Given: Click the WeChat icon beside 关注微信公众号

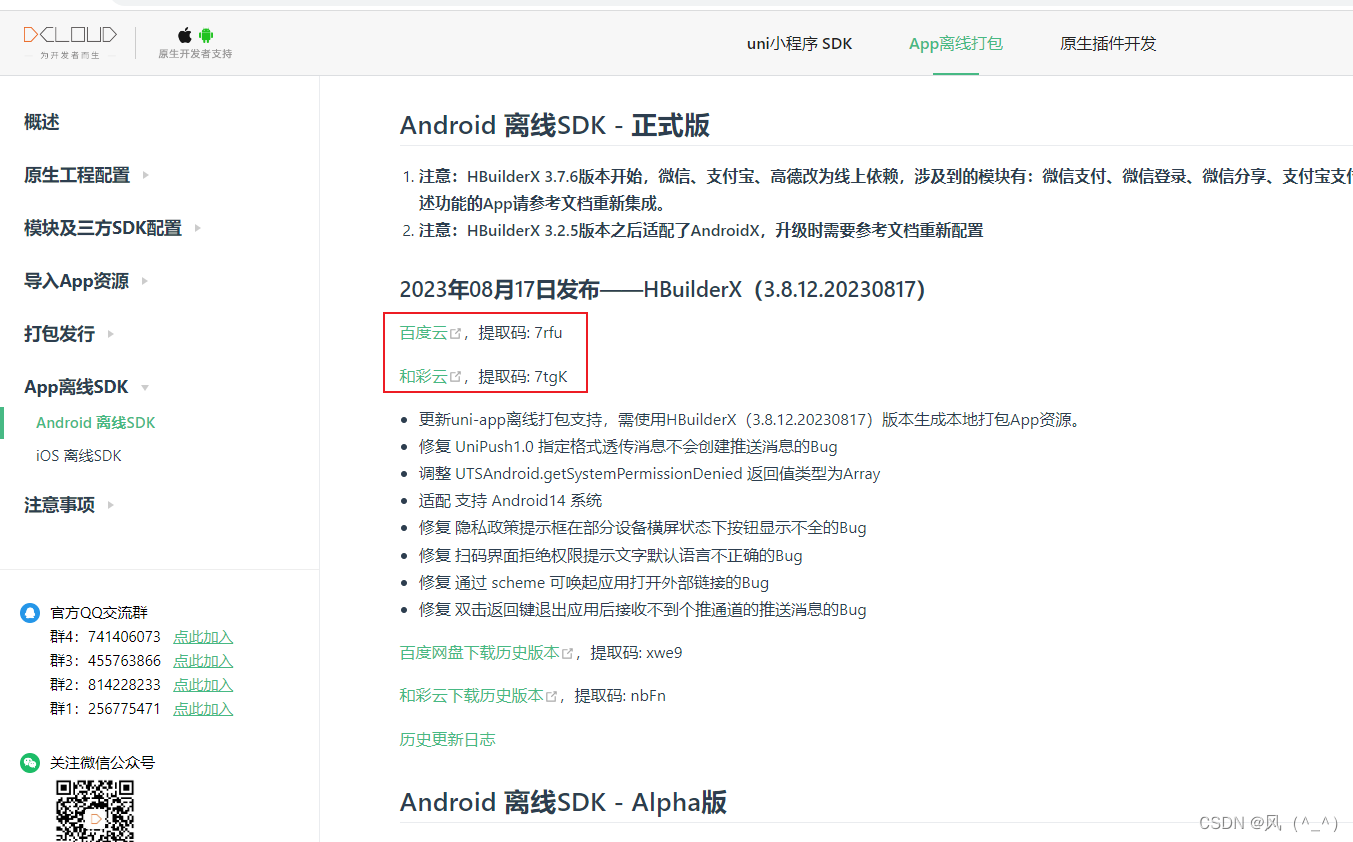Looking at the screenshot, I should coord(30,763).
